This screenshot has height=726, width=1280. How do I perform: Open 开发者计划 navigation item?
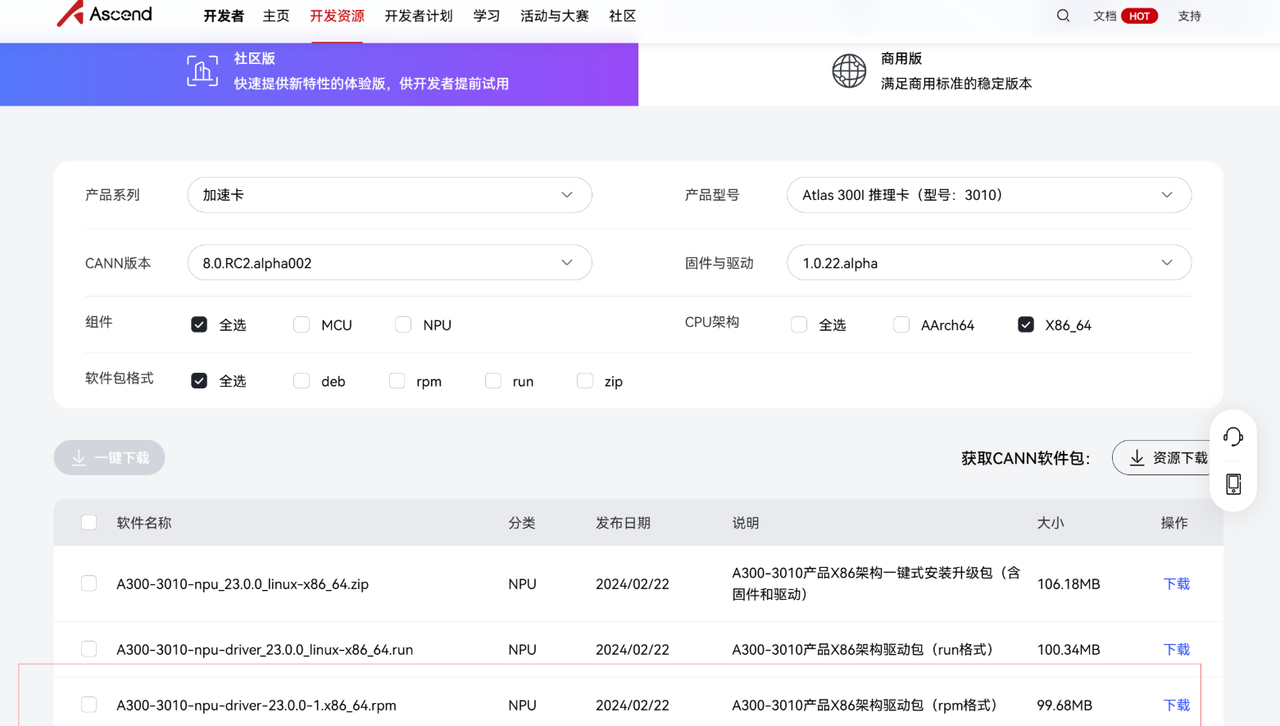[418, 16]
